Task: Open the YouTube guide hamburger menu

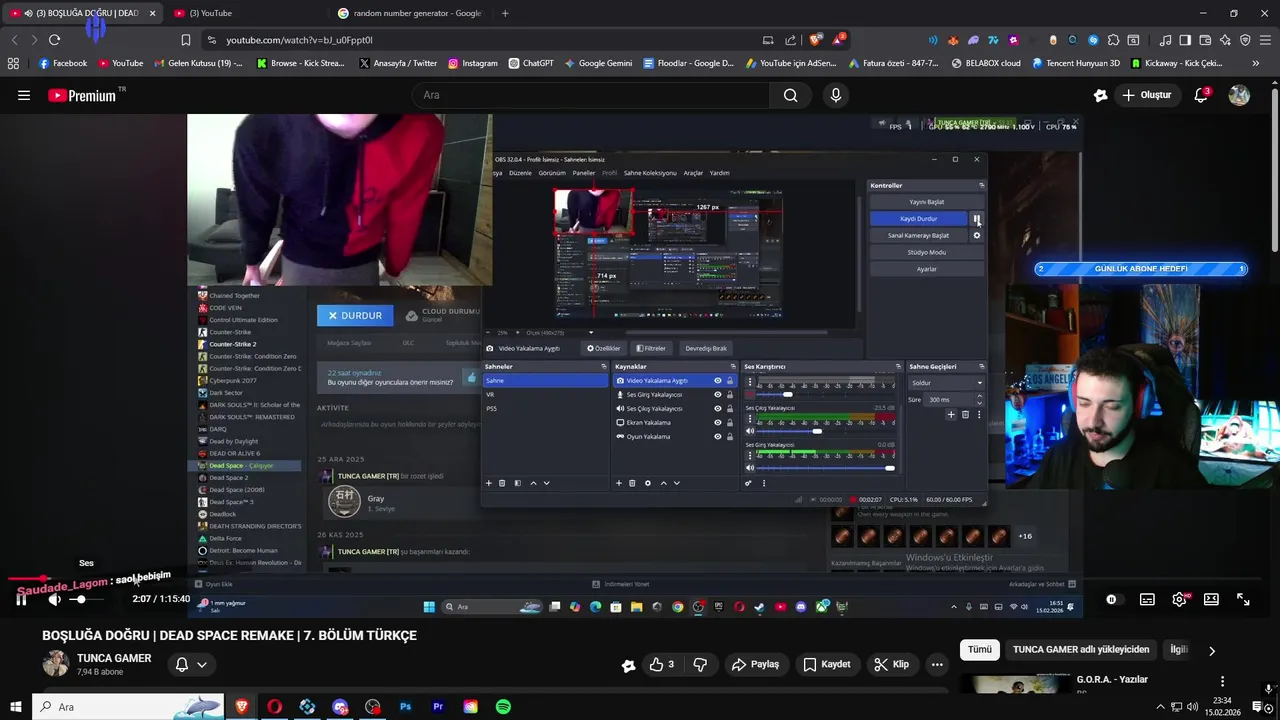Action: coord(24,95)
